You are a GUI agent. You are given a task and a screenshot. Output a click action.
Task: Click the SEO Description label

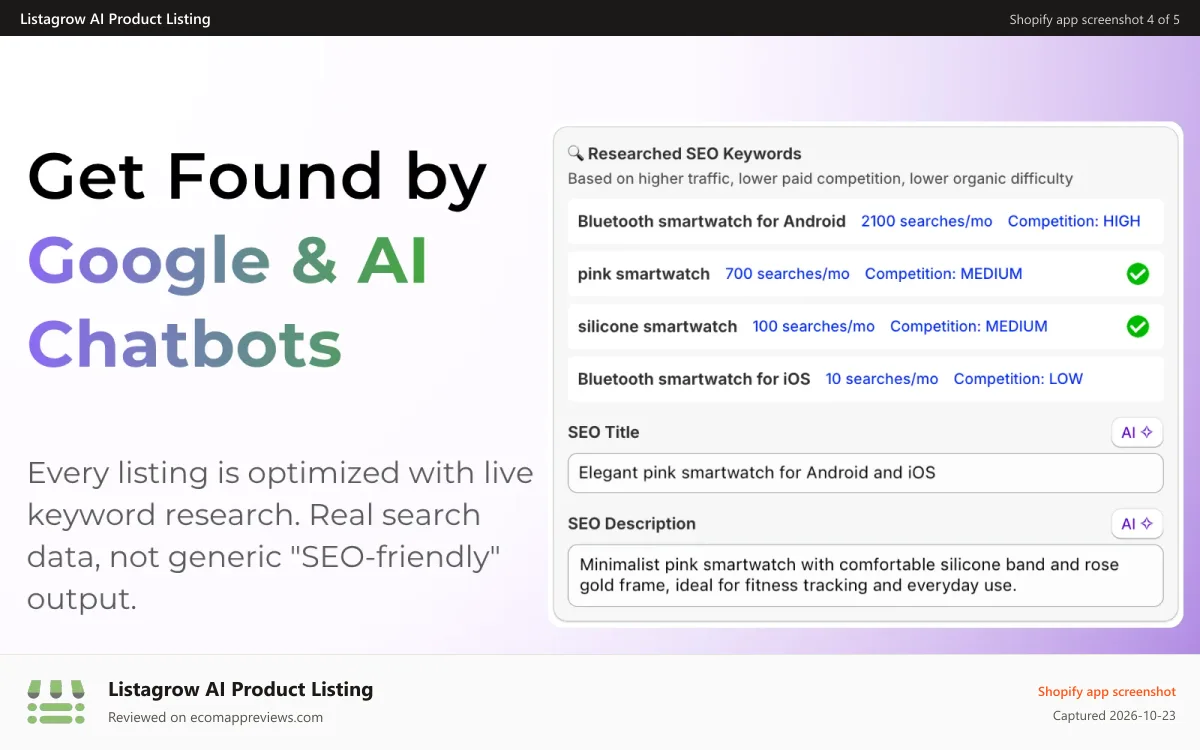tap(631, 523)
